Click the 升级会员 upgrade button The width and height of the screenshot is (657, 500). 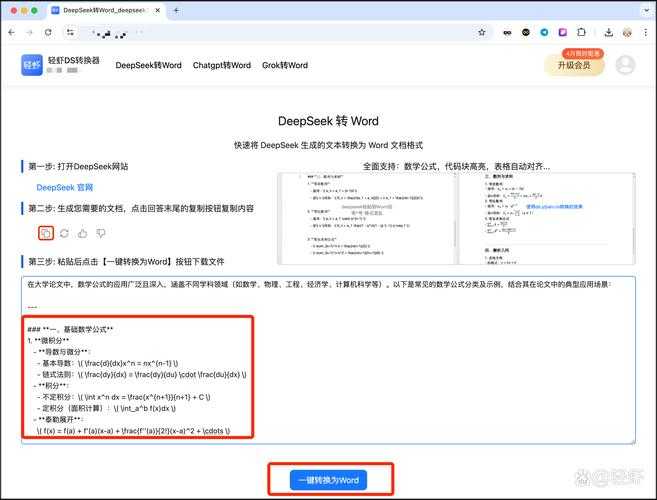574,66
